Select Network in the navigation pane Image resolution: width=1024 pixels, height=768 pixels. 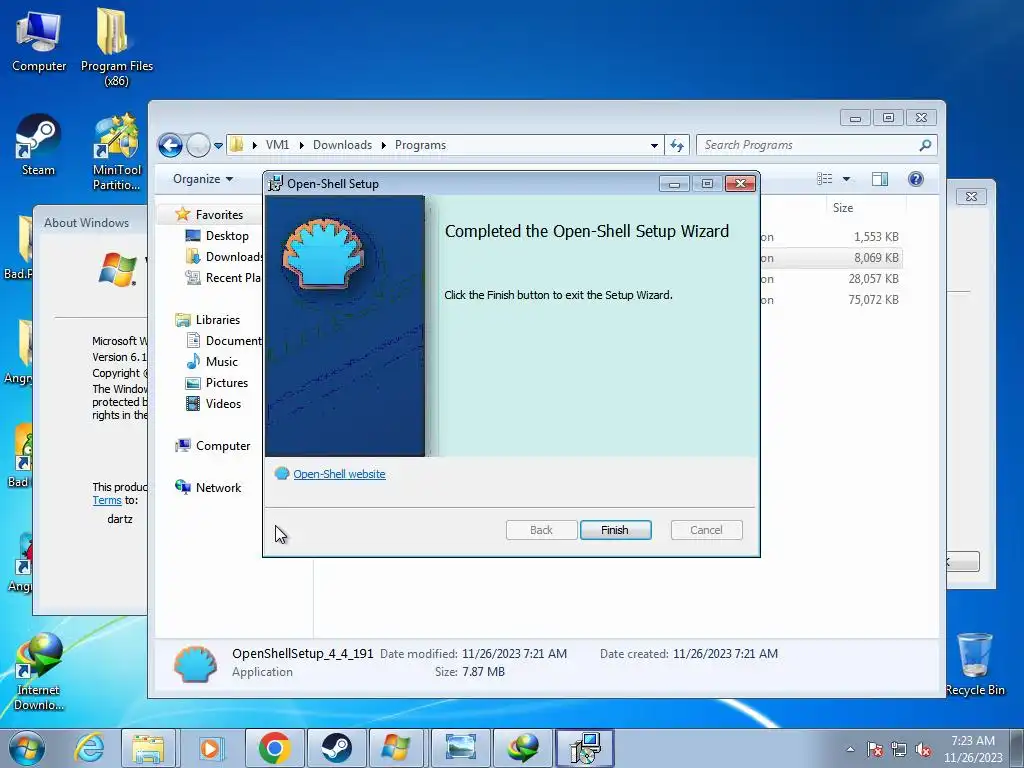click(218, 488)
